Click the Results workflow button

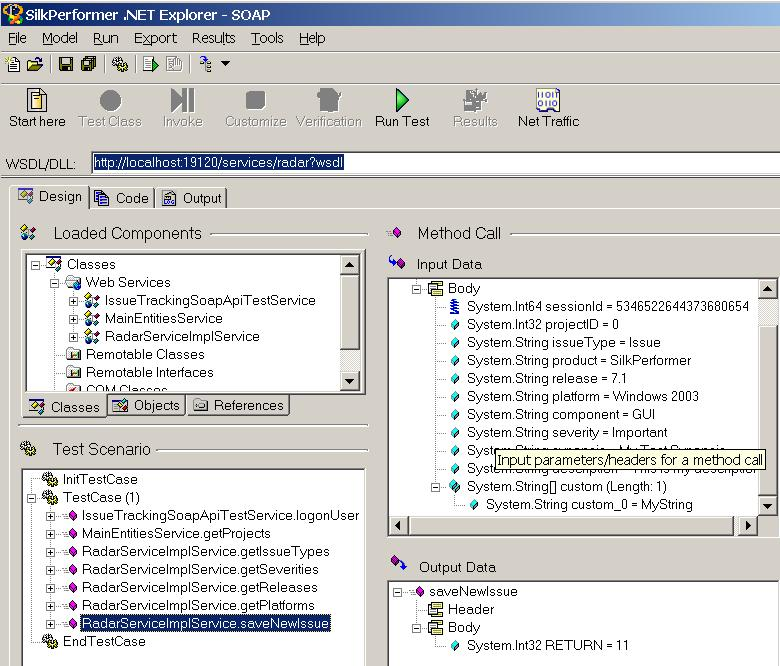(x=475, y=107)
